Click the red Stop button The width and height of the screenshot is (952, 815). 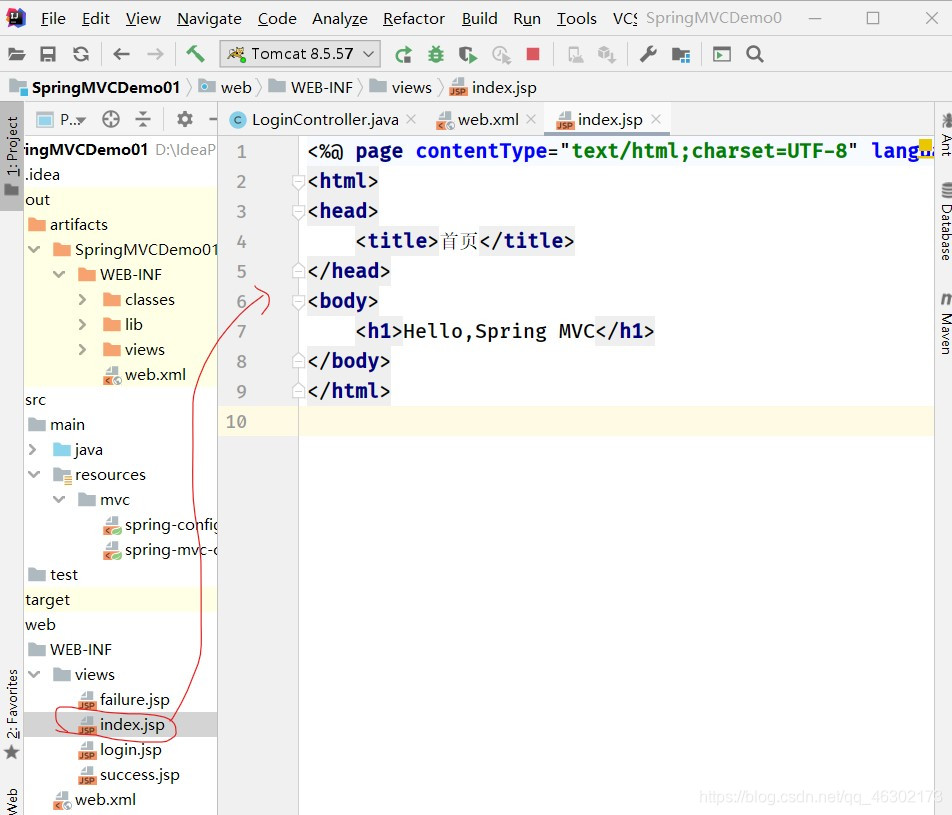(x=533, y=54)
